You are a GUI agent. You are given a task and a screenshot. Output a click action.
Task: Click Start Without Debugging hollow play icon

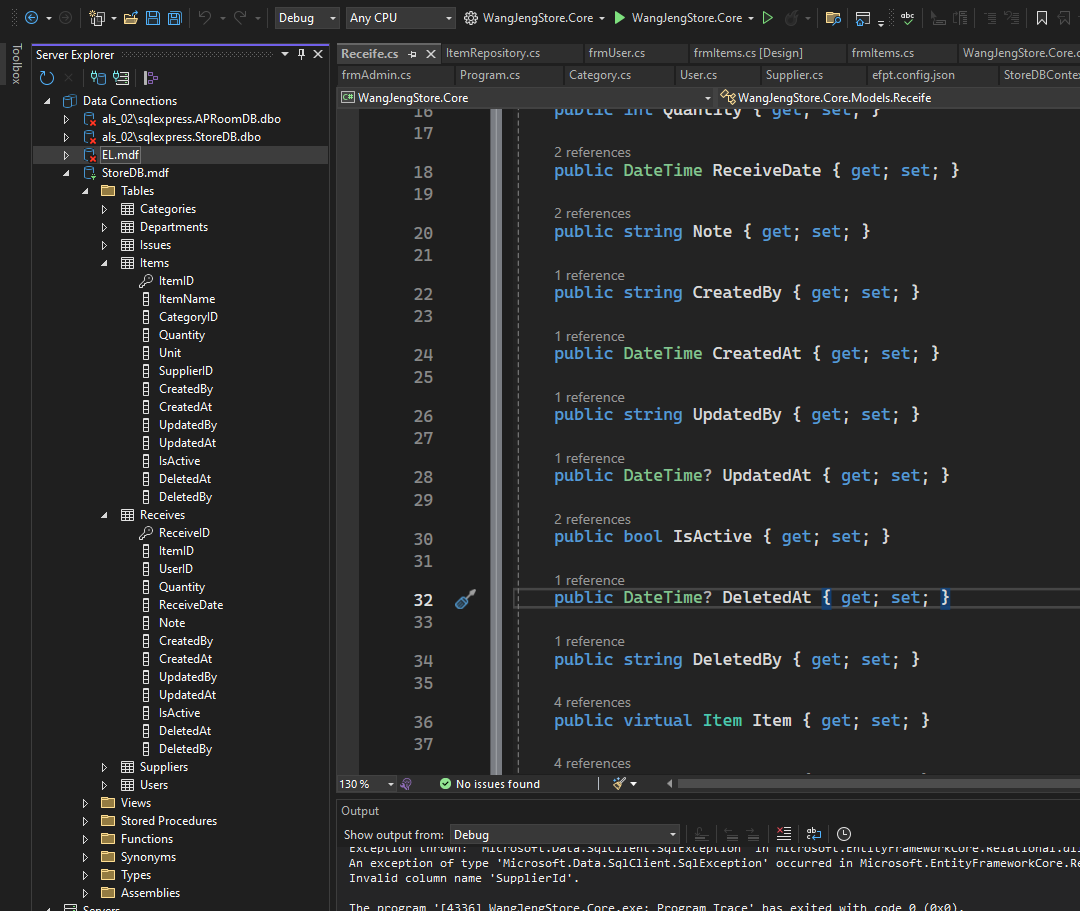767,18
